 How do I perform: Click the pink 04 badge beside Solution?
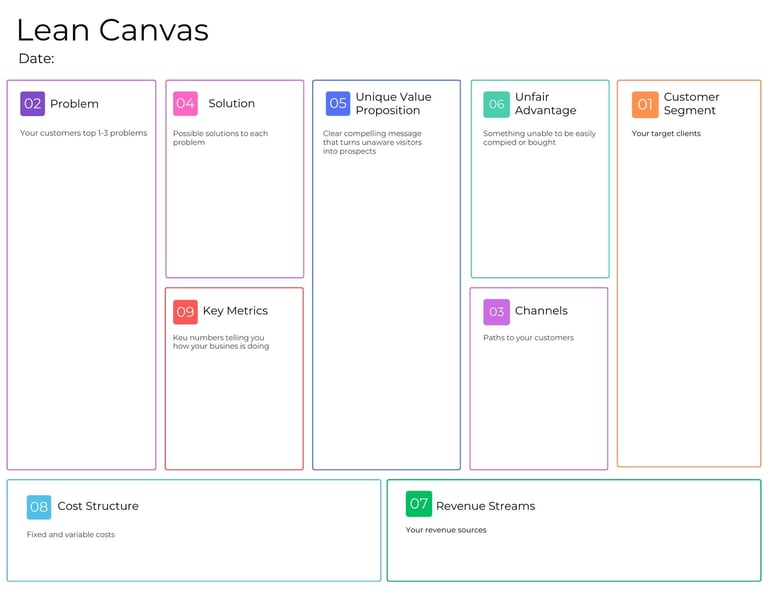pyautogui.click(x=185, y=104)
